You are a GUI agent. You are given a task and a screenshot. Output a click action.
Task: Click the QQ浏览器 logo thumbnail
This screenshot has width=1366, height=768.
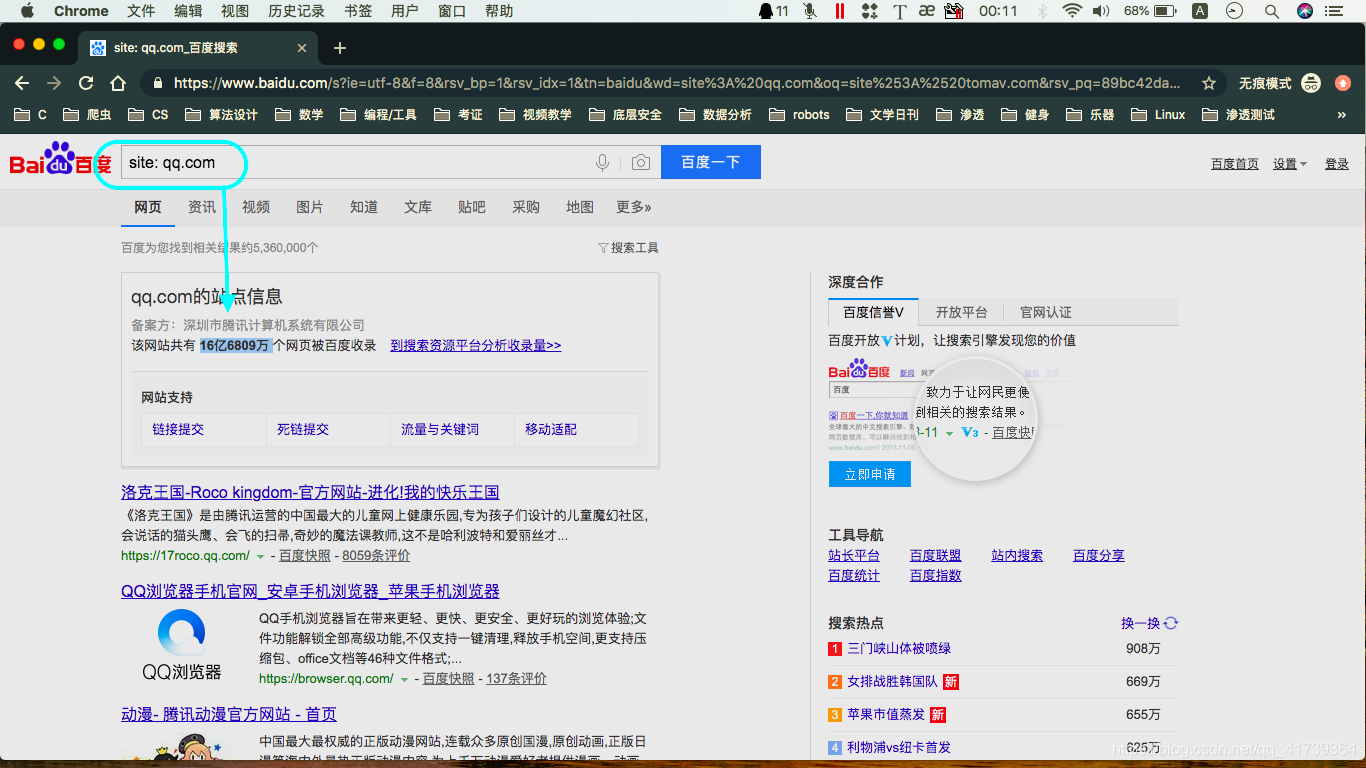[181, 645]
